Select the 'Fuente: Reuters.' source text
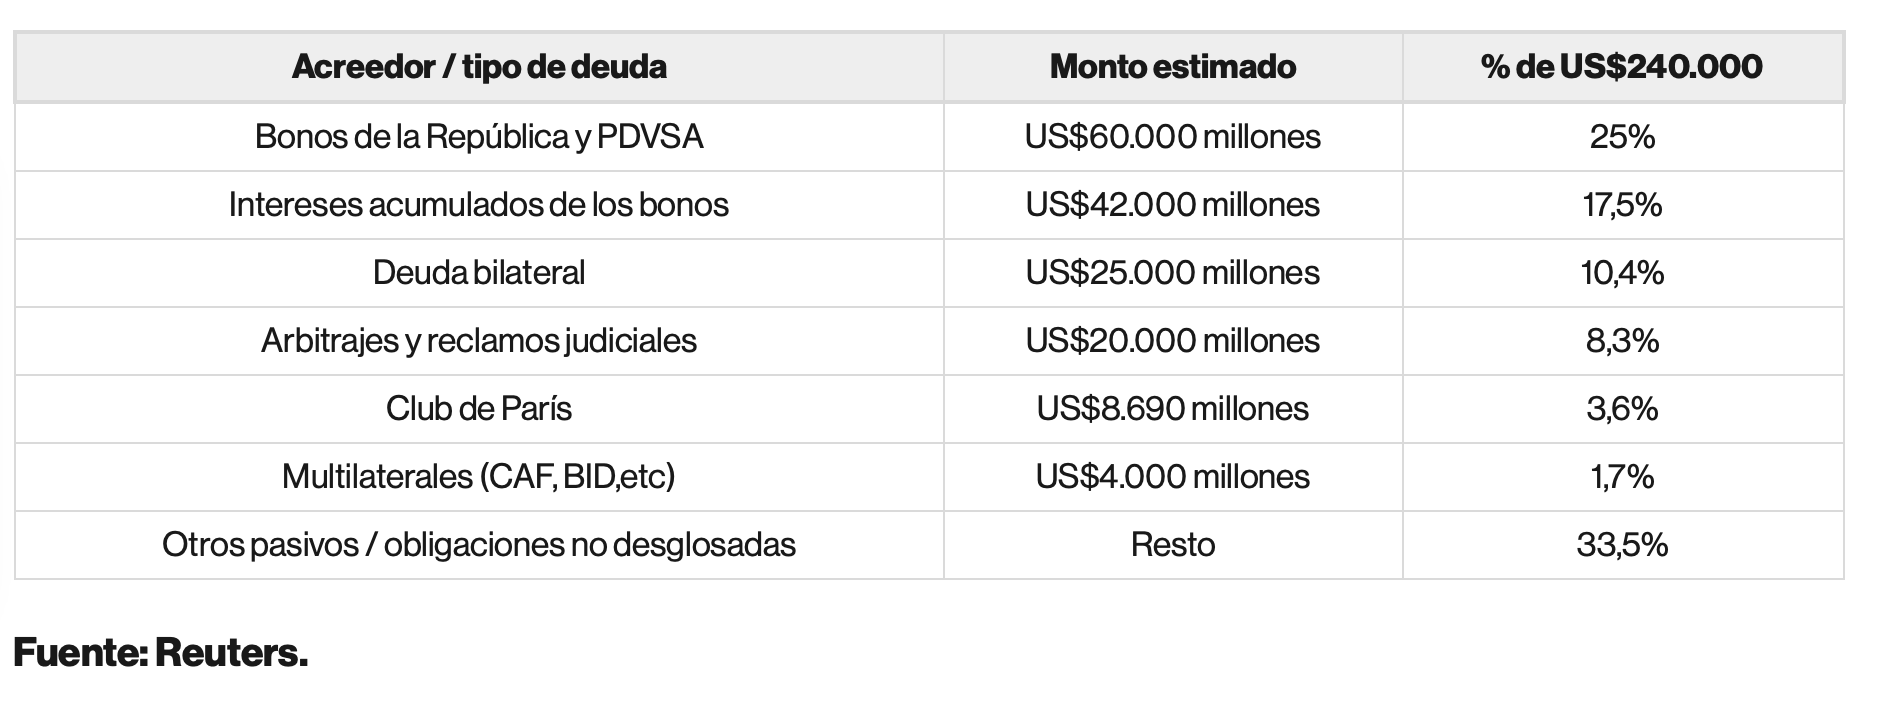 pos(160,653)
